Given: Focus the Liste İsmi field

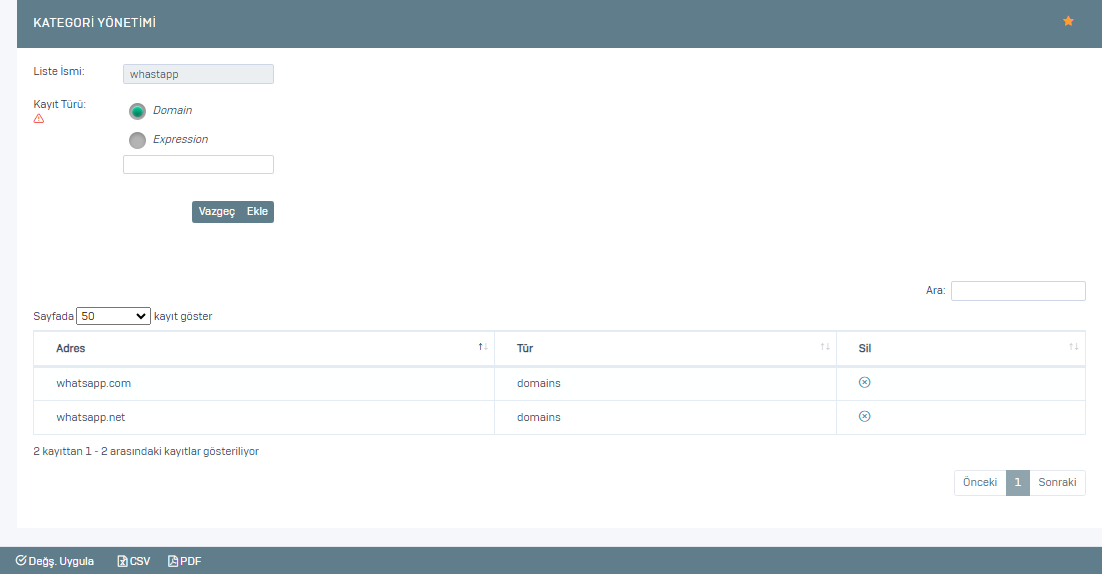Looking at the screenshot, I should click(198, 74).
